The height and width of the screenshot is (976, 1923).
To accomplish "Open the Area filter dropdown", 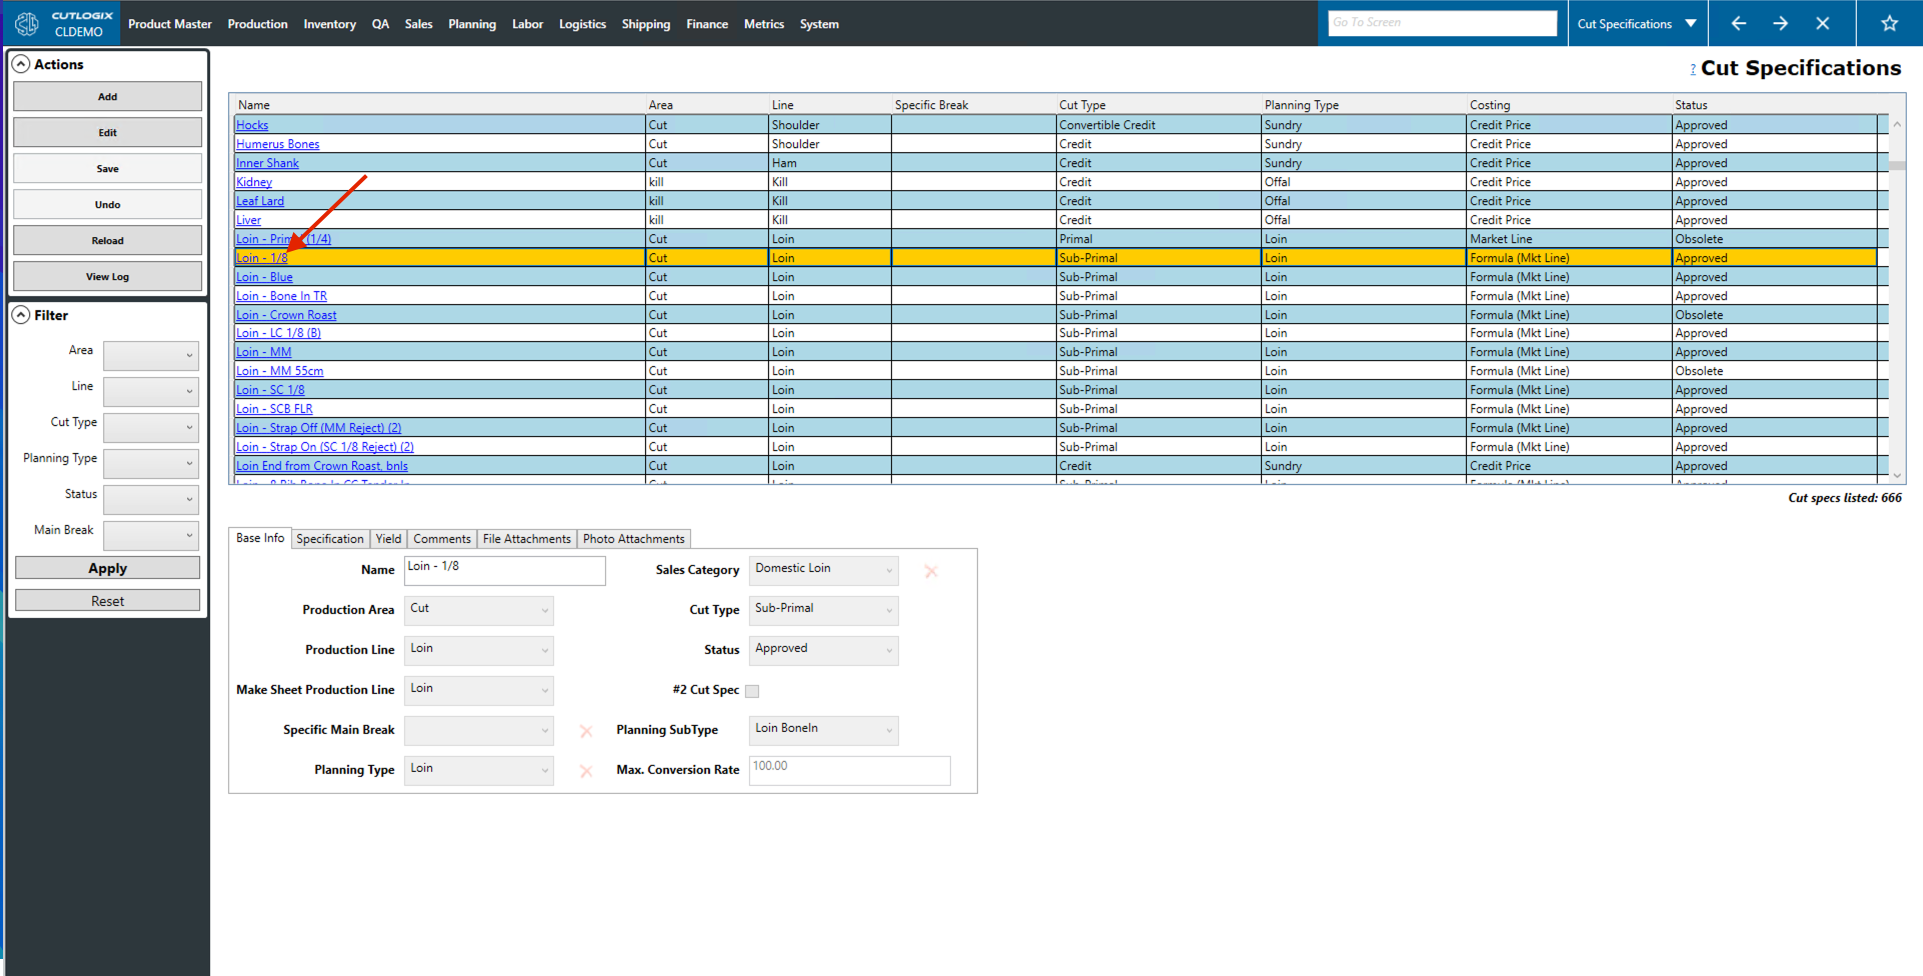I will pyautogui.click(x=151, y=355).
